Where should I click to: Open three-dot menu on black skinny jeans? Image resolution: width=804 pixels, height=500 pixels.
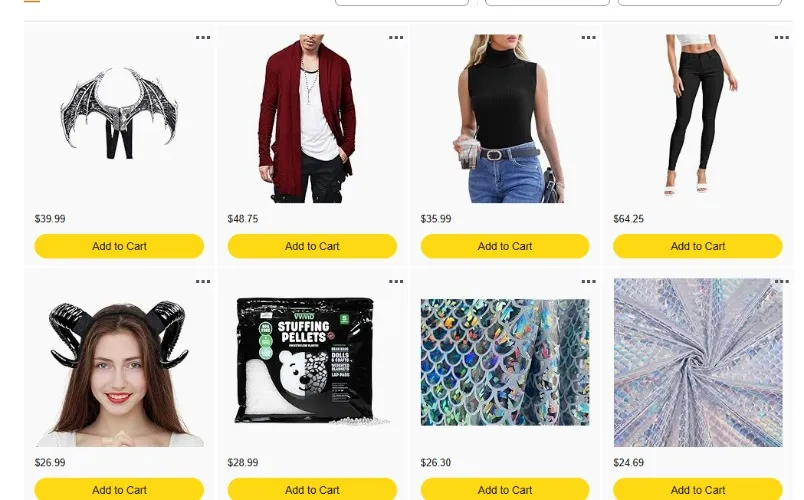781,37
